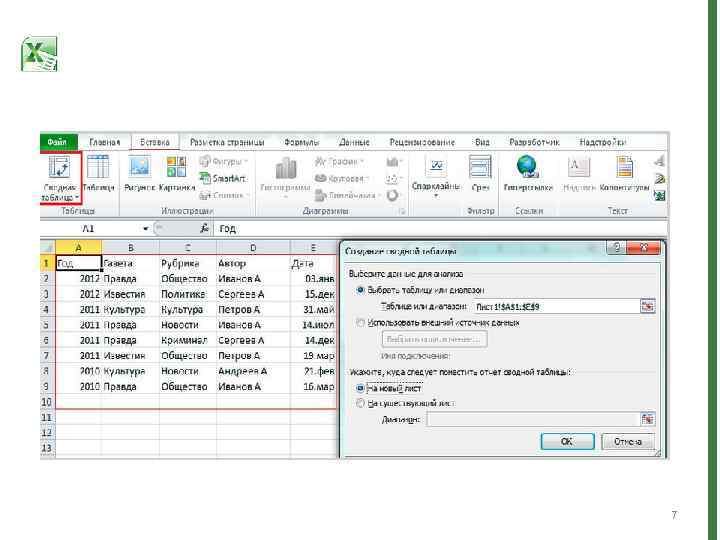720x540 pixels.
Task: Confirm the dialog with OK
Action: pyautogui.click(x=567, y=441)
